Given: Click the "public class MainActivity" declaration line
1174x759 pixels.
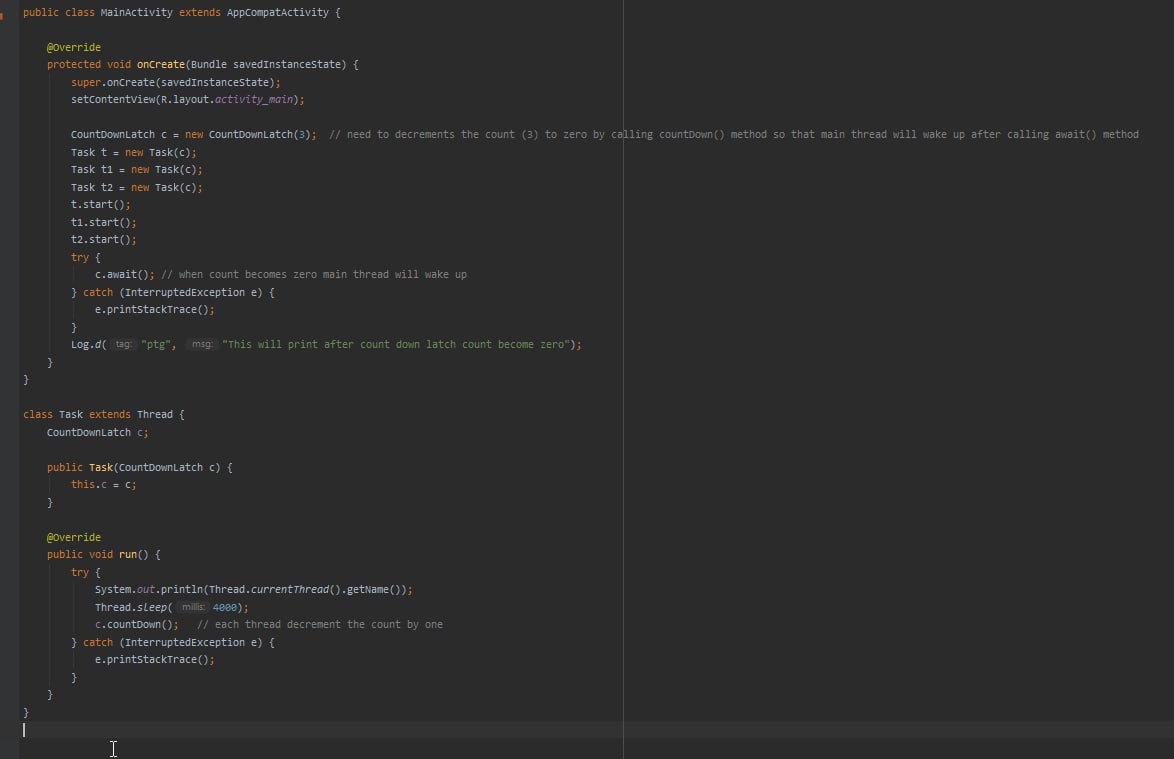Looking at the screenshot, I should [x=181, y=13].
